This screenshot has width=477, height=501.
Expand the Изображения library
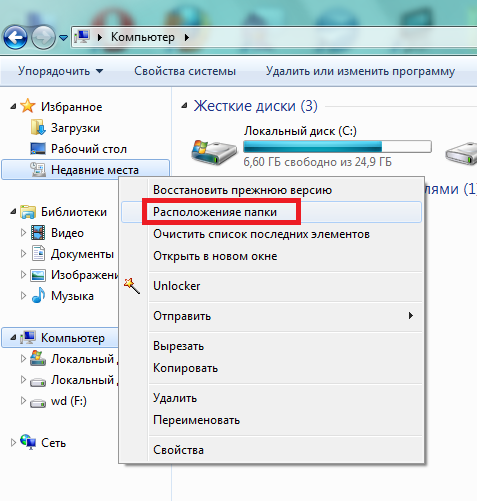[x=23, y=275]
